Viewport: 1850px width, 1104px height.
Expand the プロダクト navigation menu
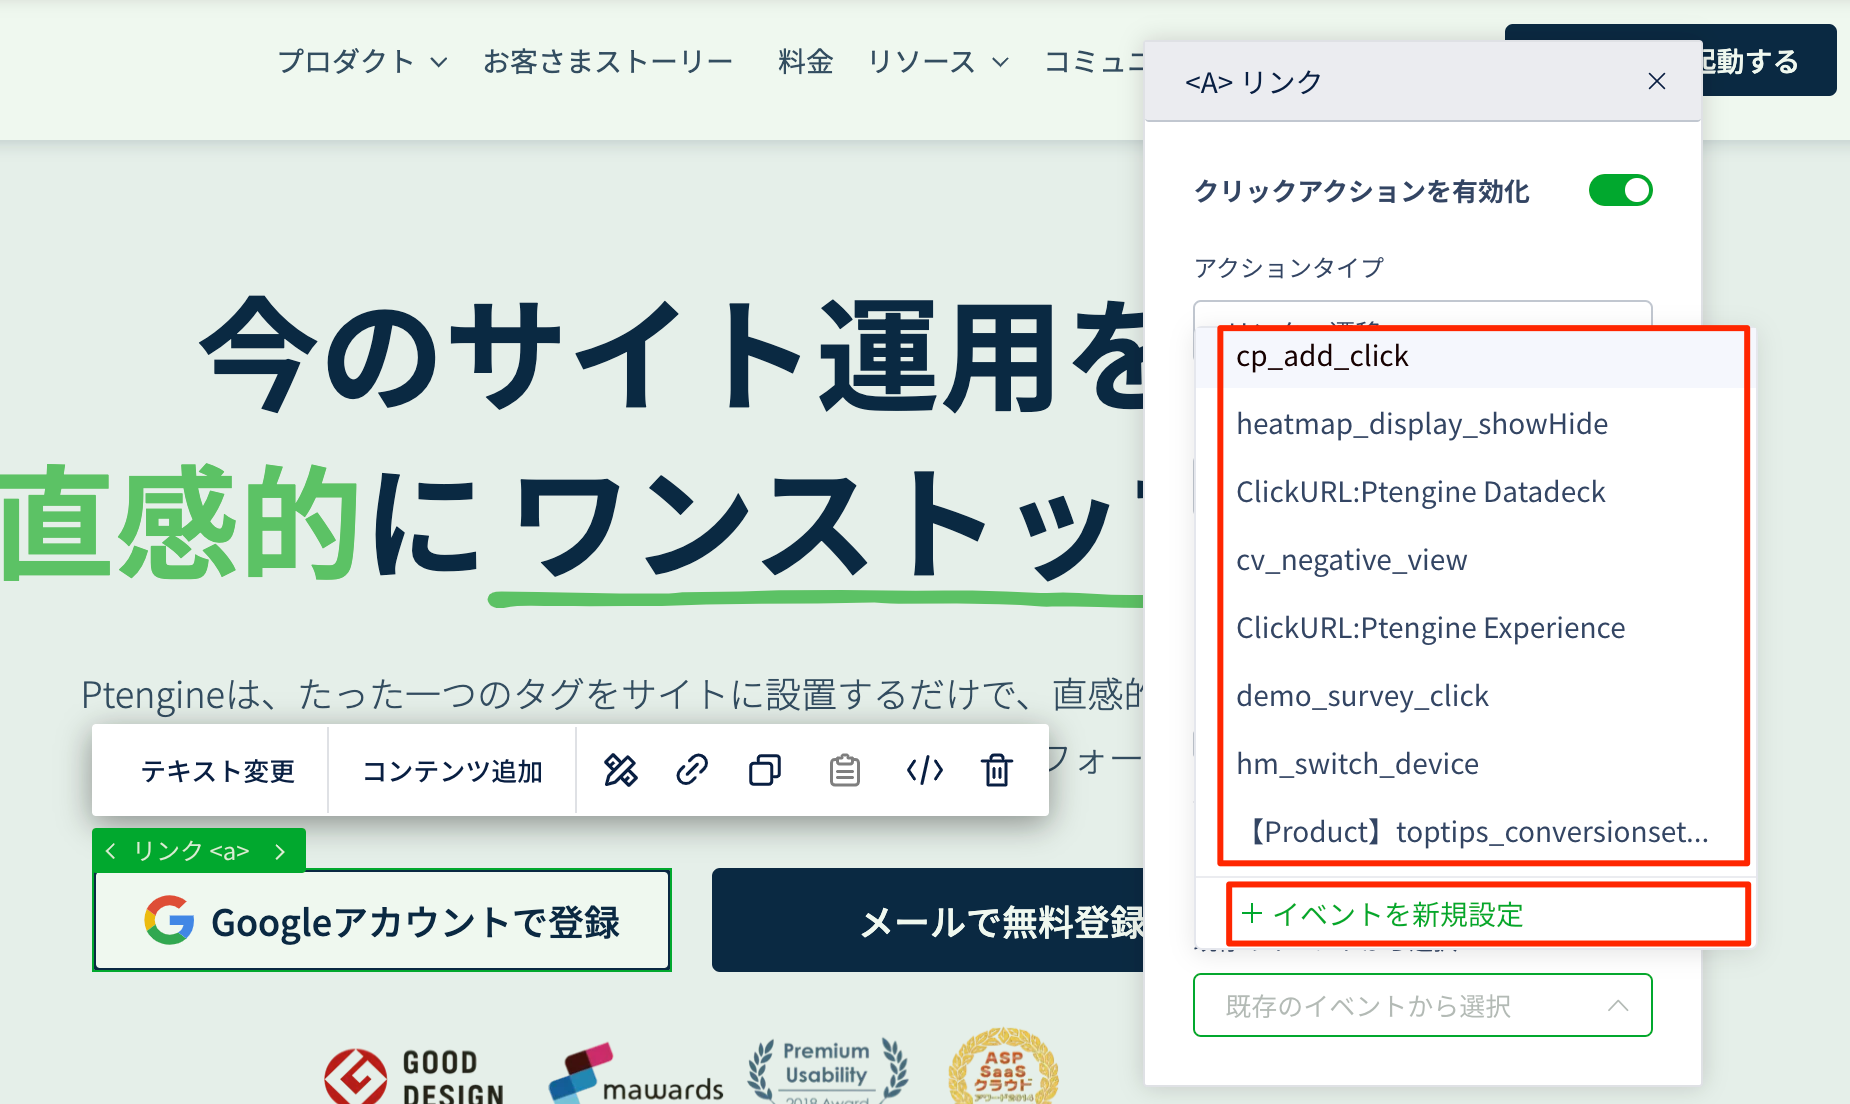tap(362, 62)
